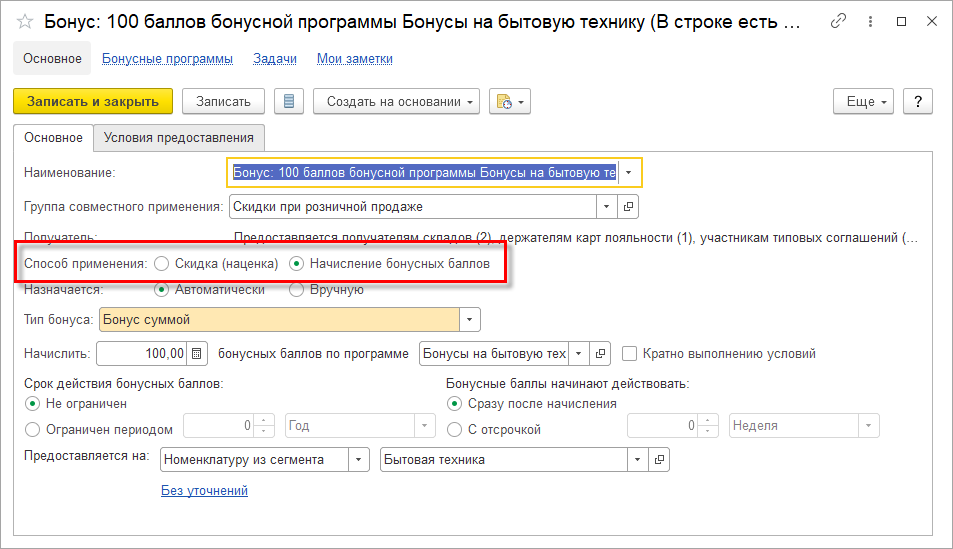This screenshot has width=953, height=549.
Task: Switch to Условия предоставления tab
Action: (x=178, y=137)
